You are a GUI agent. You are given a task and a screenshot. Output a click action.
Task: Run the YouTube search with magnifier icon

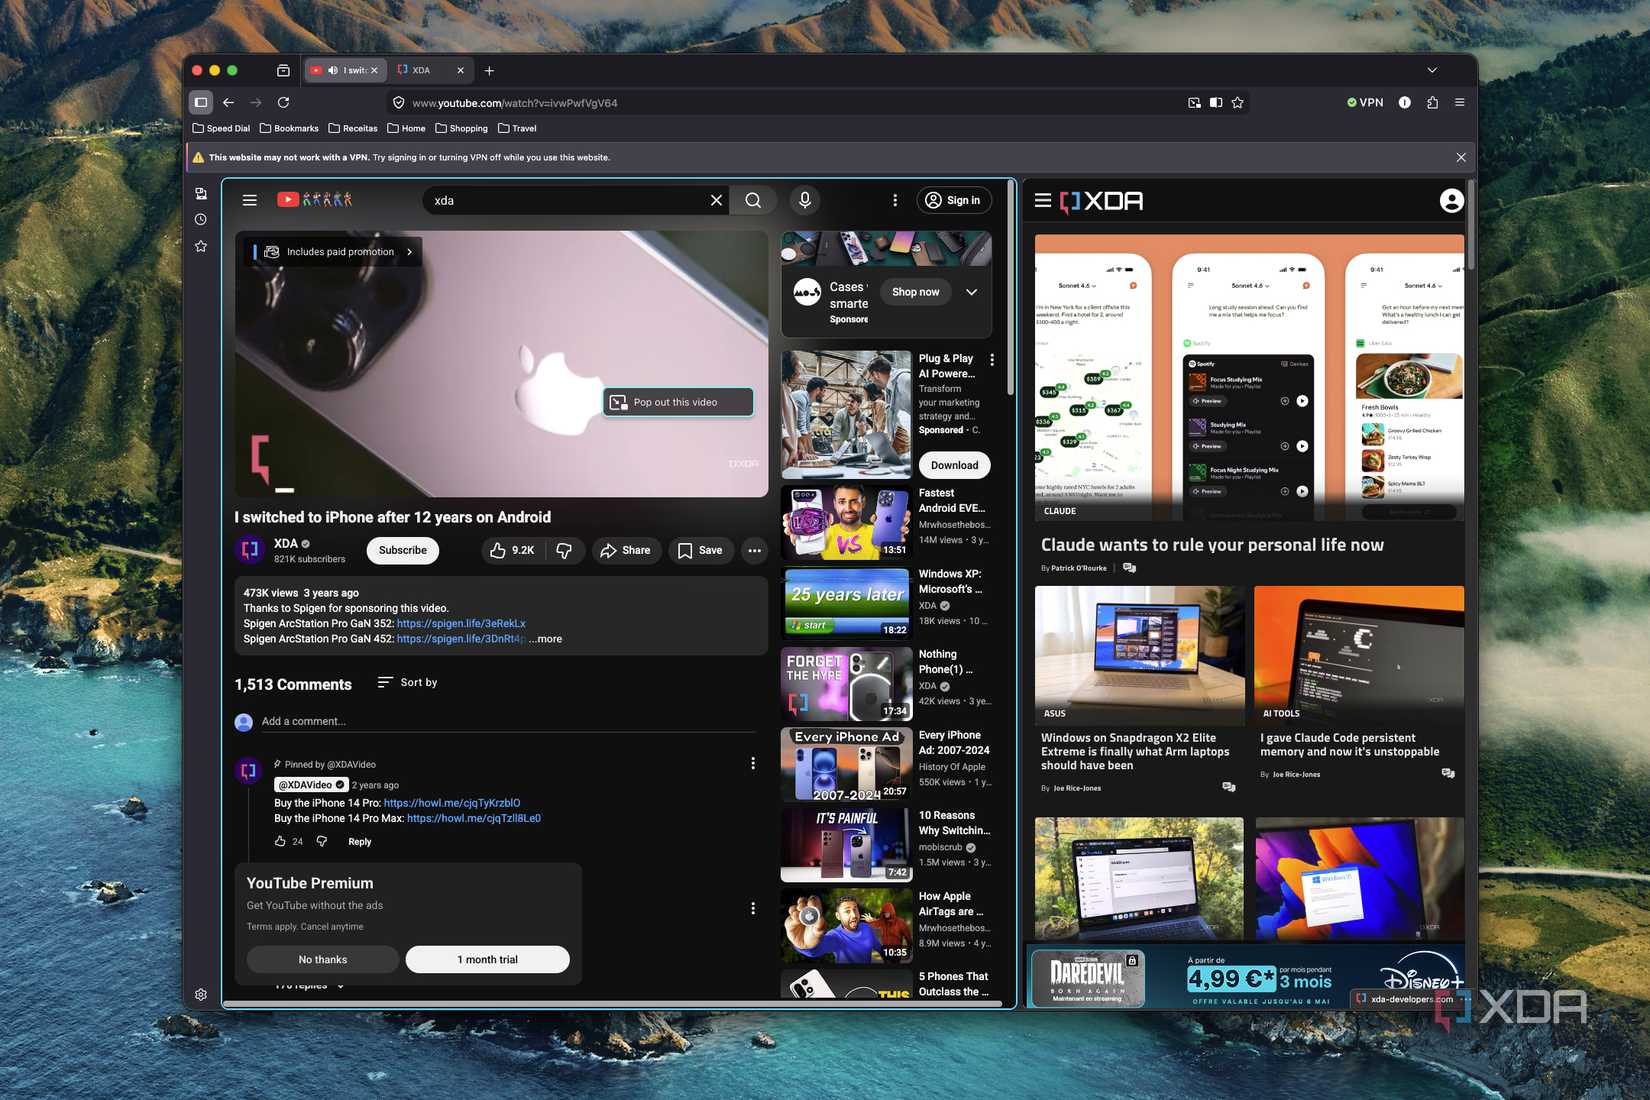point(753,200)
